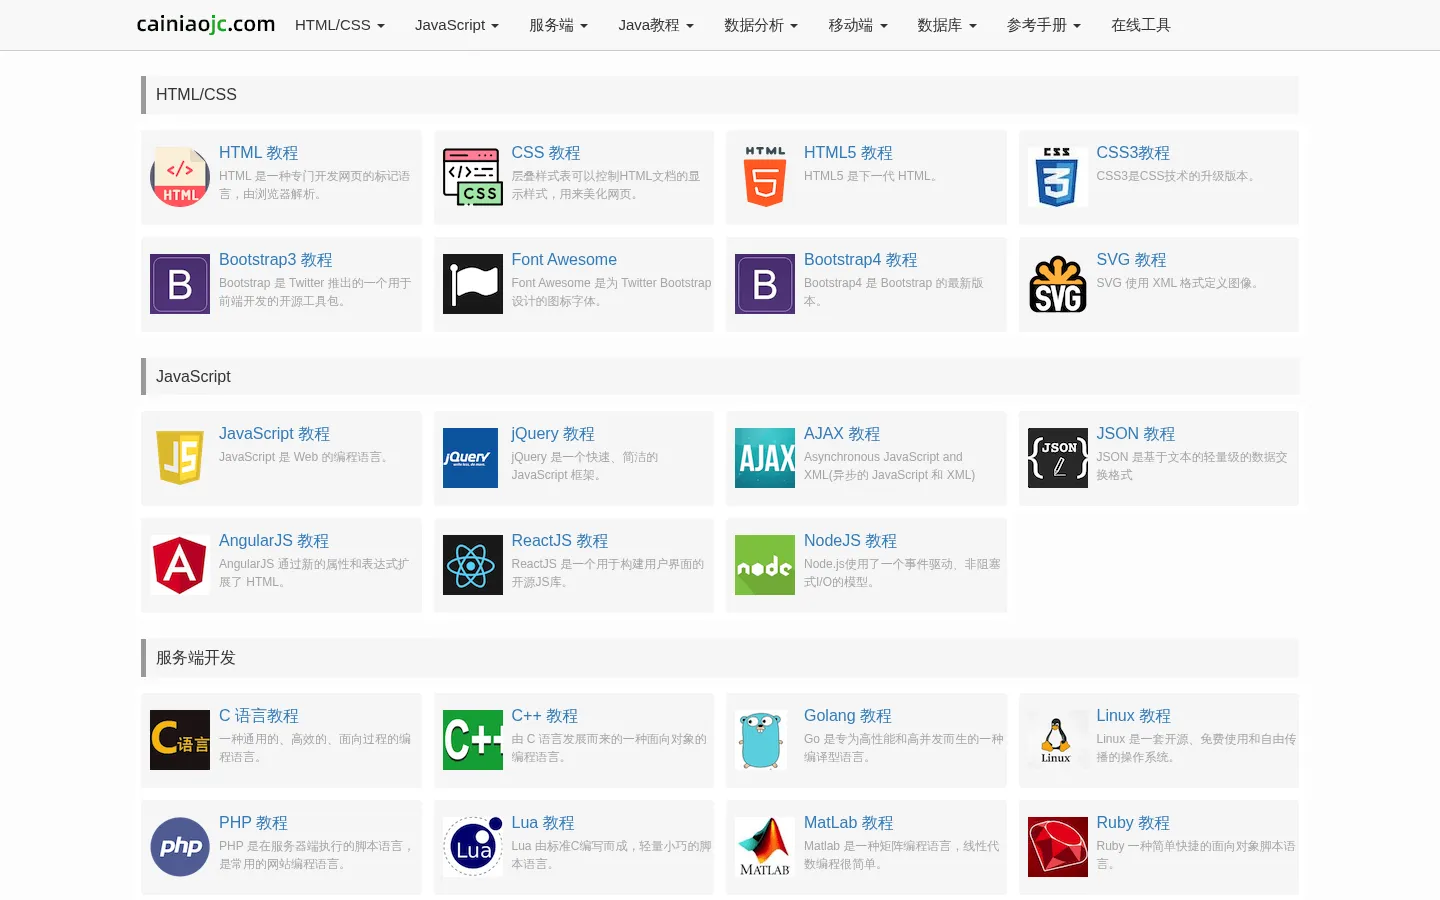This screenshot has width=1440, height=900.
Task: Click the JSON braces icon
Action: 1058,458
